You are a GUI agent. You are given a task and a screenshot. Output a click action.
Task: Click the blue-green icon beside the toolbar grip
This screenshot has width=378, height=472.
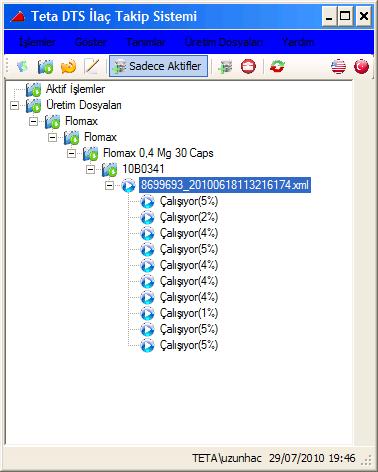pyautogui.click(x=23, y=66)
